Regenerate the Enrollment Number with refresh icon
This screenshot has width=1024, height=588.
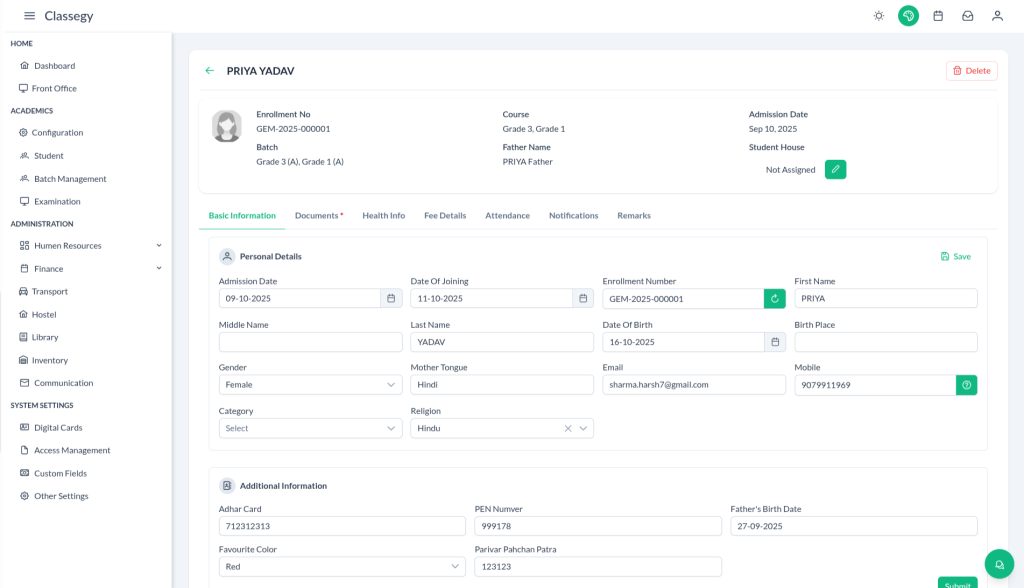(774, 299)
